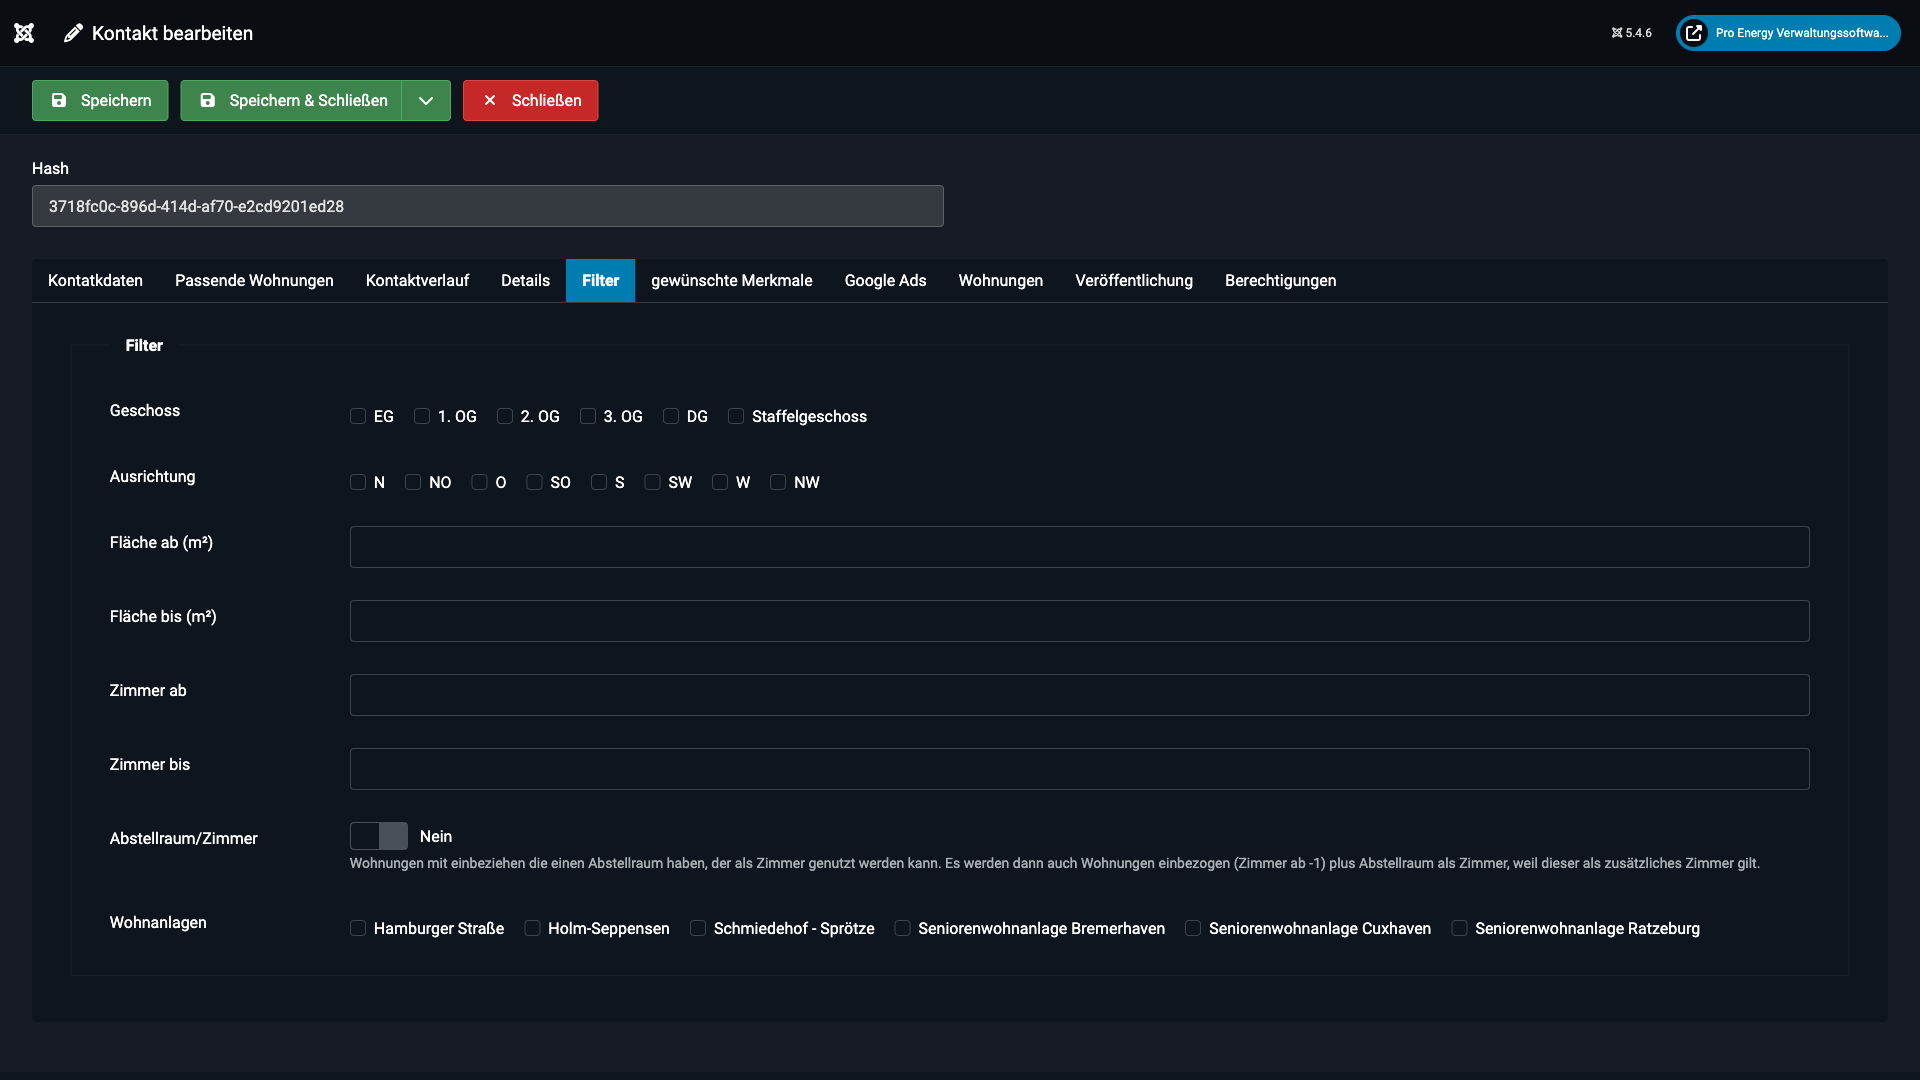
Task: Click the red Schließen button
Action: pos(530,101)
